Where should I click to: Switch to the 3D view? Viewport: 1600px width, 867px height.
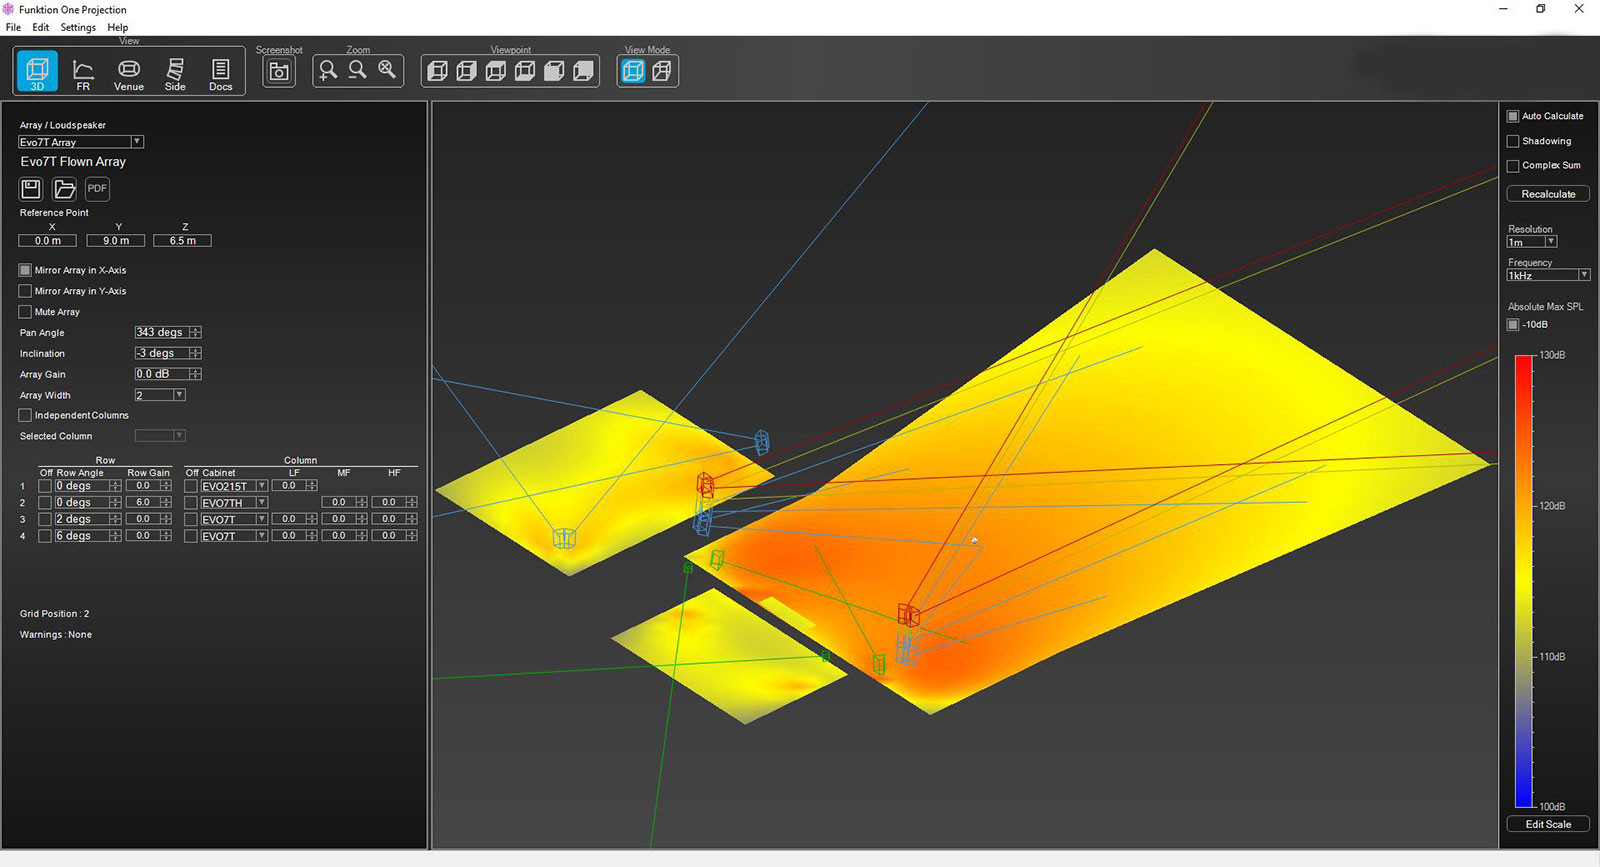click(x=37, y=71)
